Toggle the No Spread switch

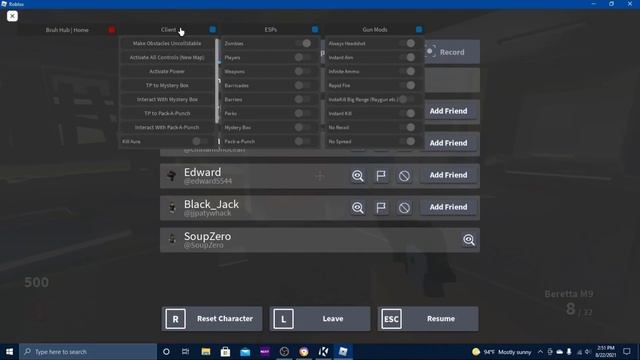(407, 141)
